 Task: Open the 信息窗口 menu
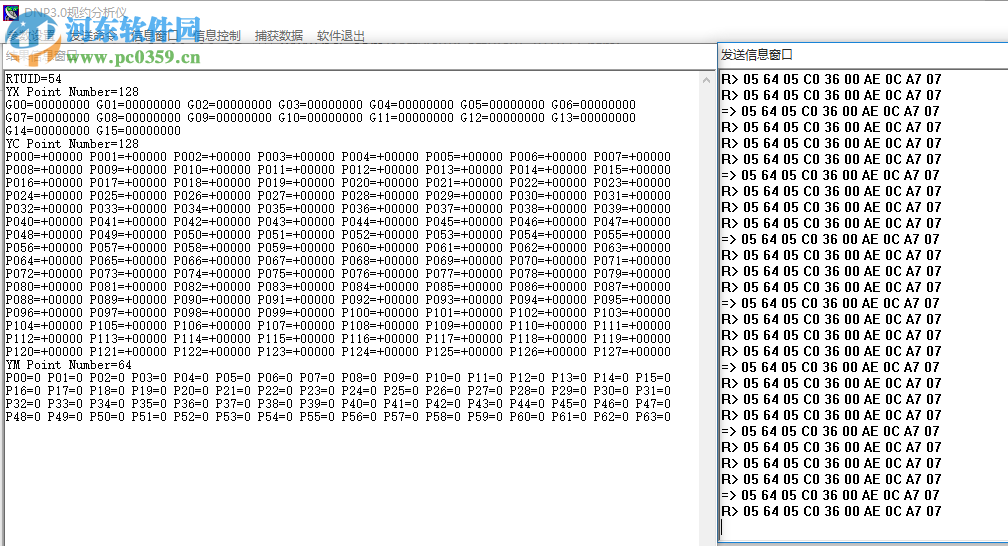point(155,36)
